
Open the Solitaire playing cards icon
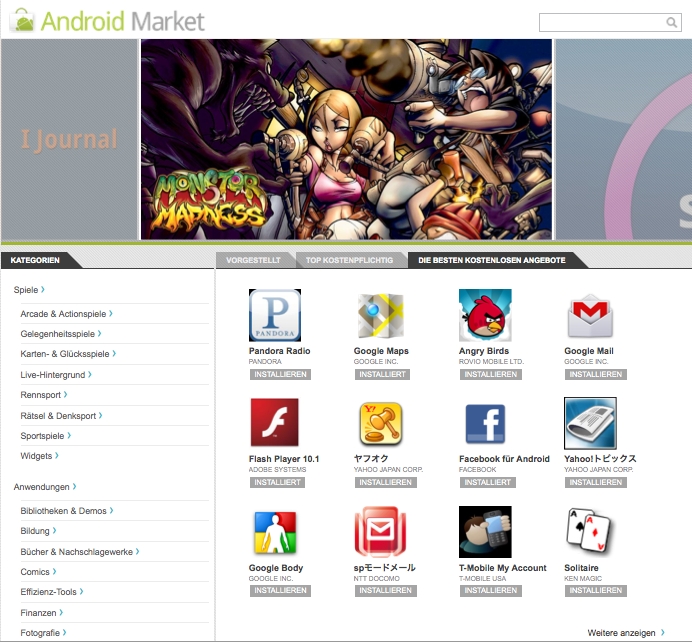tap(589, 531)
